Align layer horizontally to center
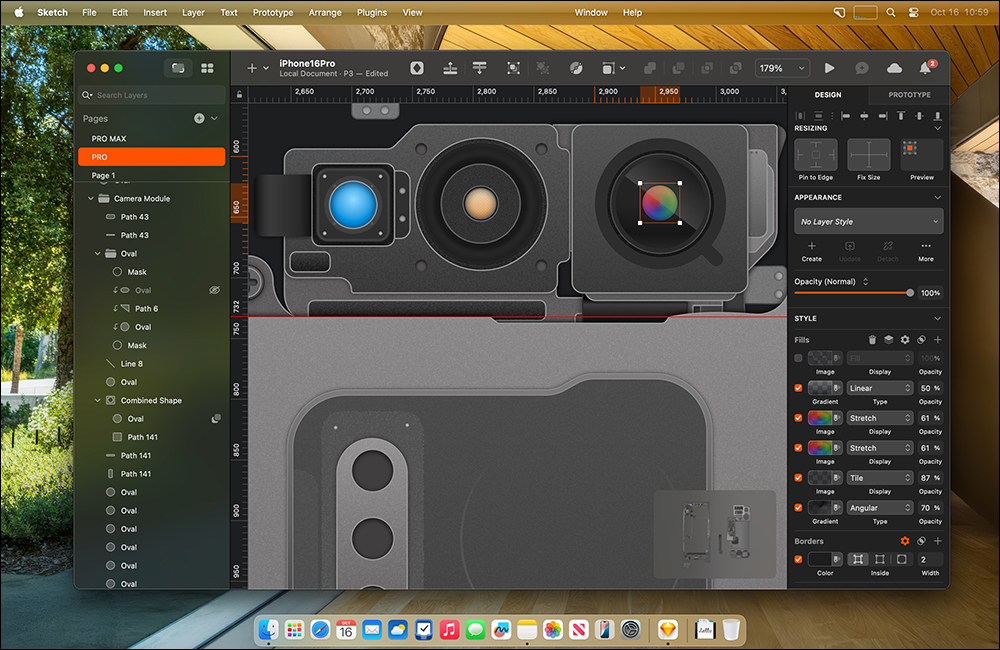Image resolution: width=1000 pixels, height=650 pixels. coord(864,116)
